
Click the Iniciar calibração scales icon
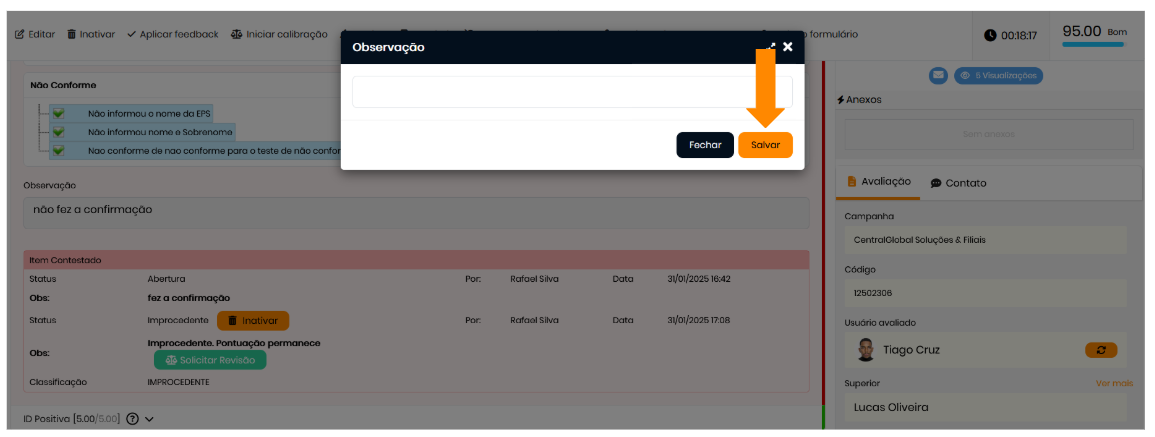236,35
